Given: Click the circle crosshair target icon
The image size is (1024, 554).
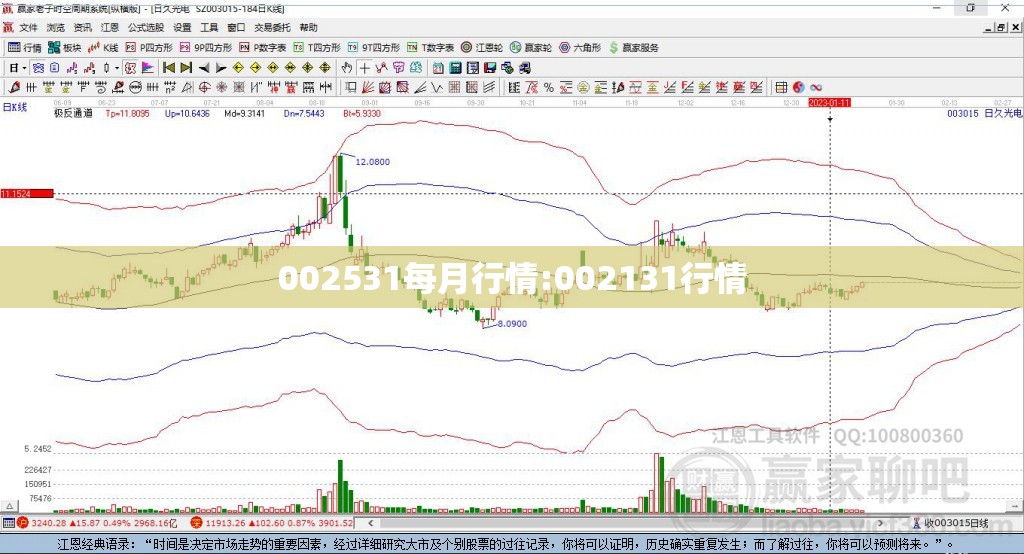Looking at the screenshot, I should point(204,87).
